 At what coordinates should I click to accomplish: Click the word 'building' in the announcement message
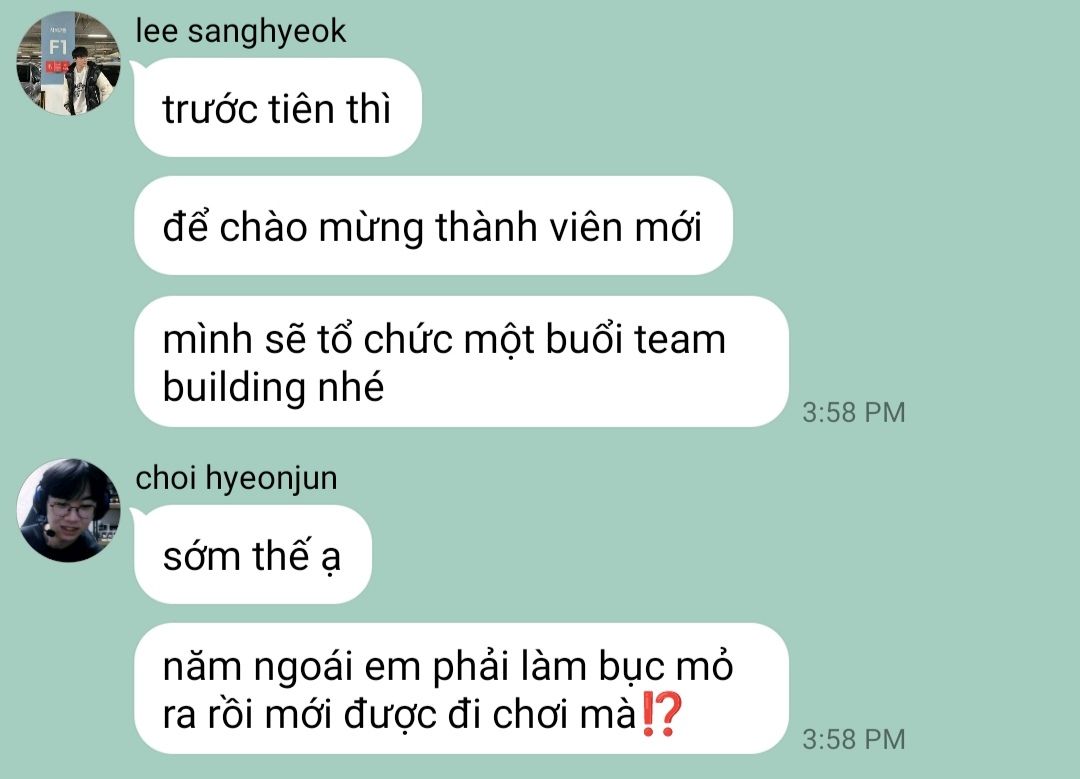(x=235, y=388)
